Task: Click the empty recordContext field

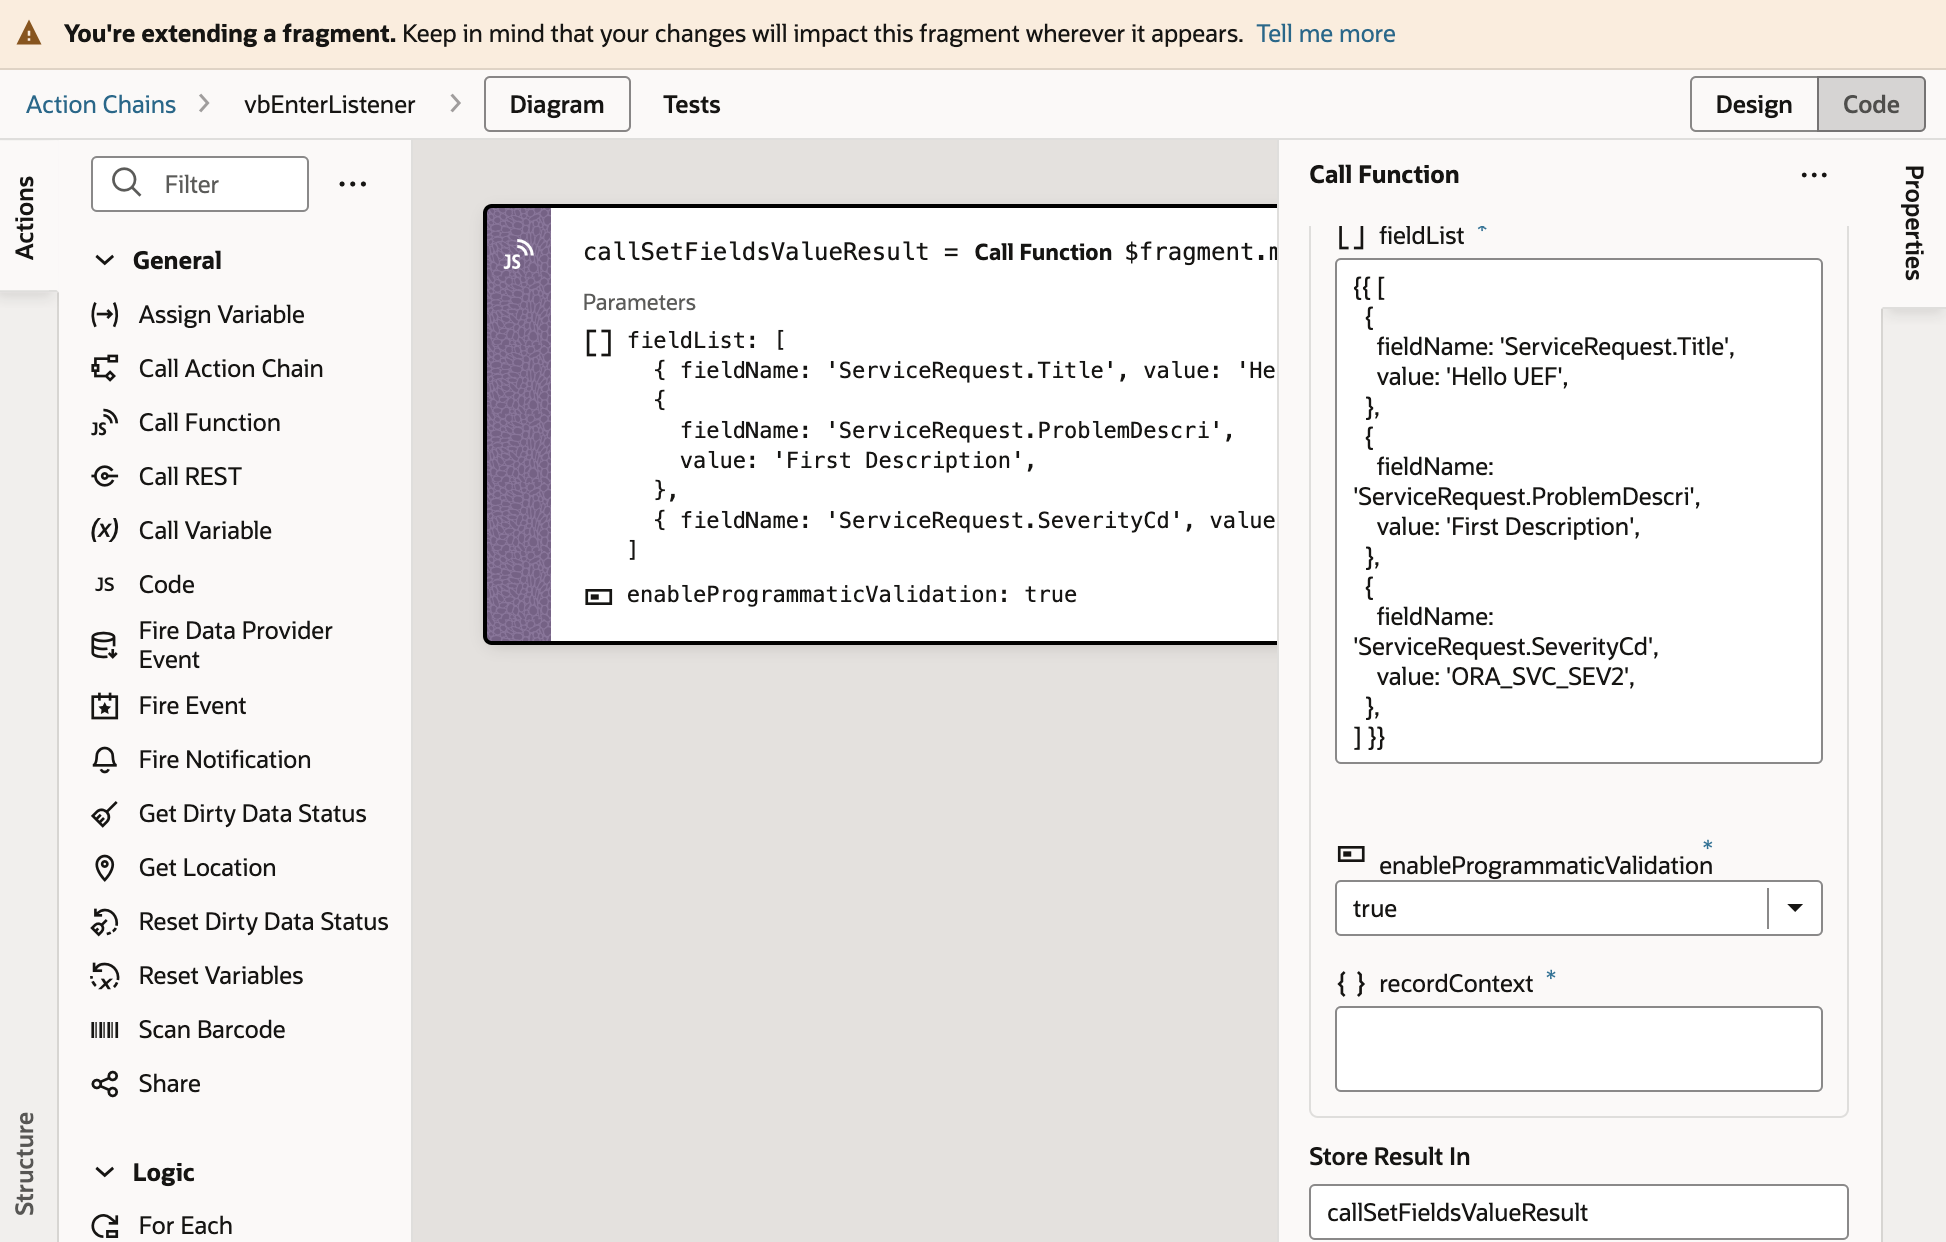Action: tap(1579, 1049)
